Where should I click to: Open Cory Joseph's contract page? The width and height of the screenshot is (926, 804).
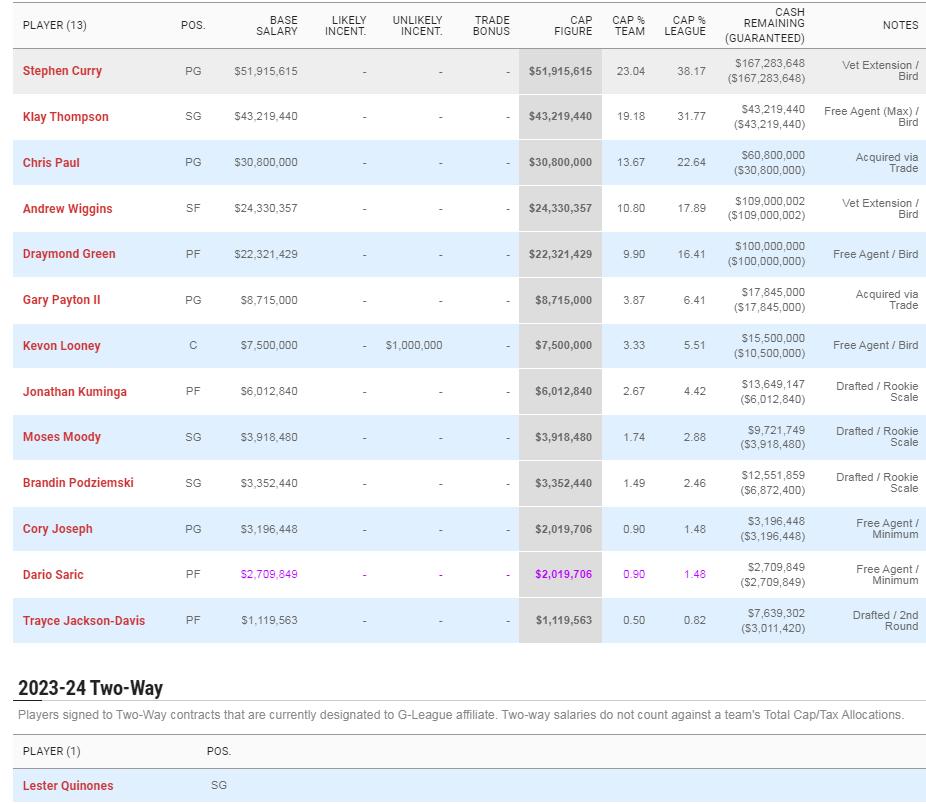[x=57, y=529]
